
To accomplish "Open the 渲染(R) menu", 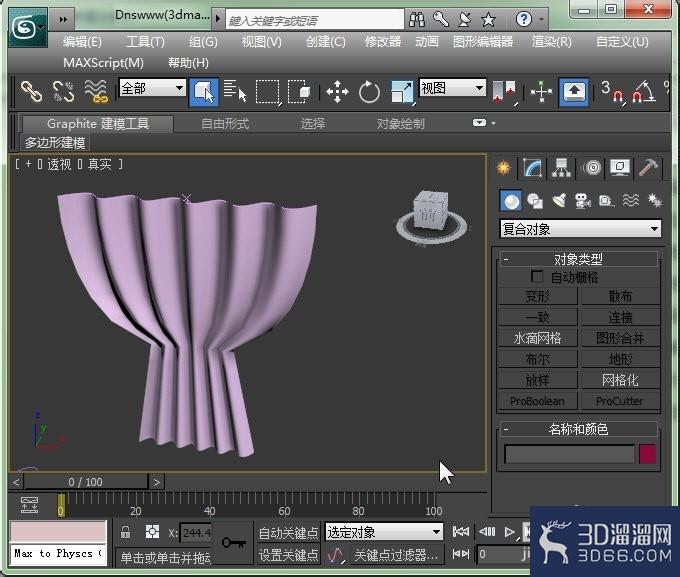I will (552, 42).
